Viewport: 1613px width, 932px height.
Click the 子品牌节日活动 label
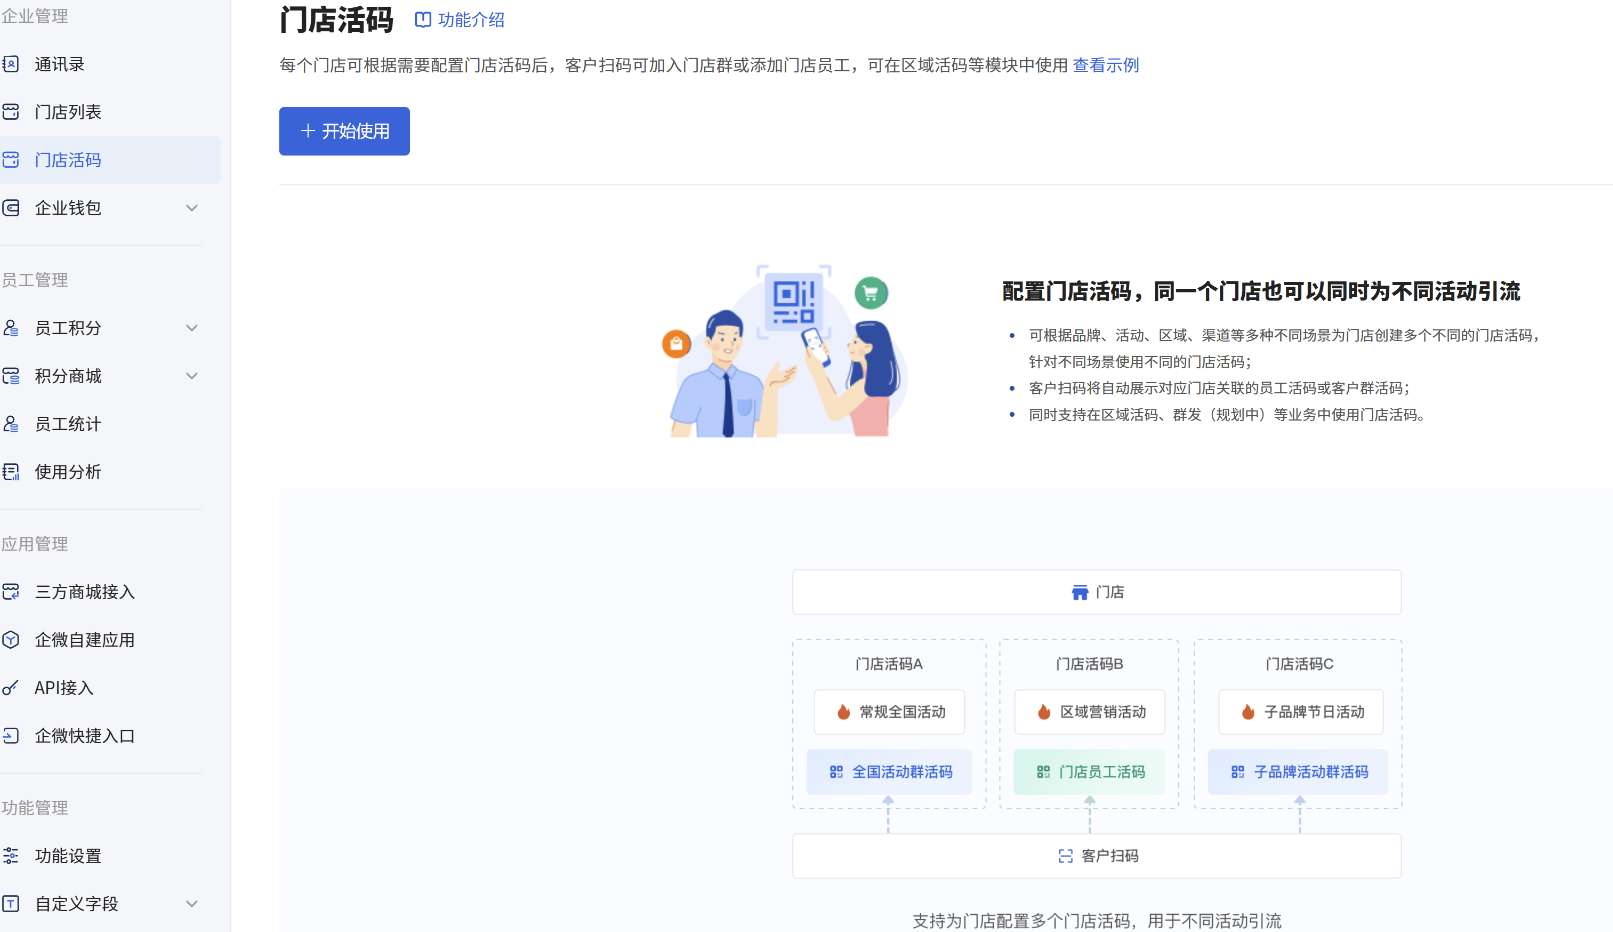click(x=1301, y=712)
